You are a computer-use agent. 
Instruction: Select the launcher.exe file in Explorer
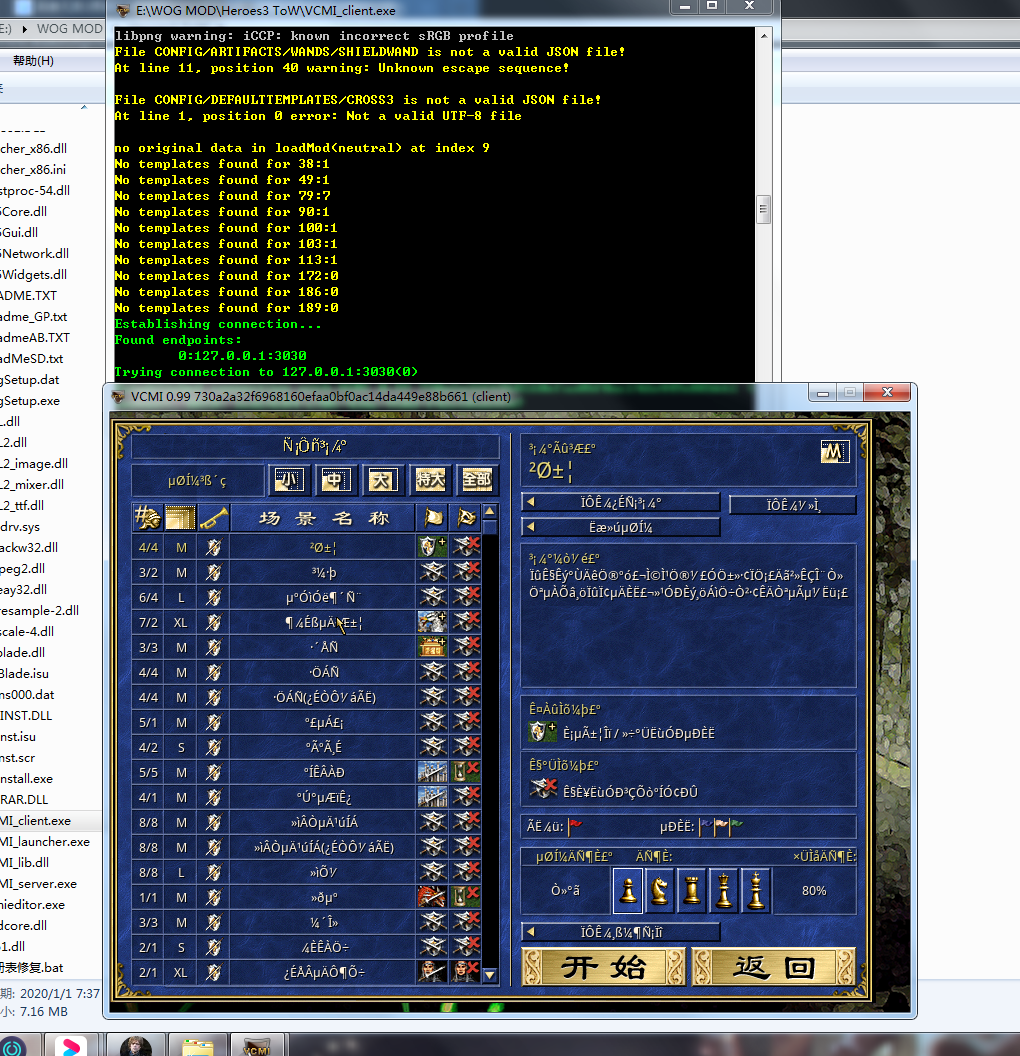[45, 842]
